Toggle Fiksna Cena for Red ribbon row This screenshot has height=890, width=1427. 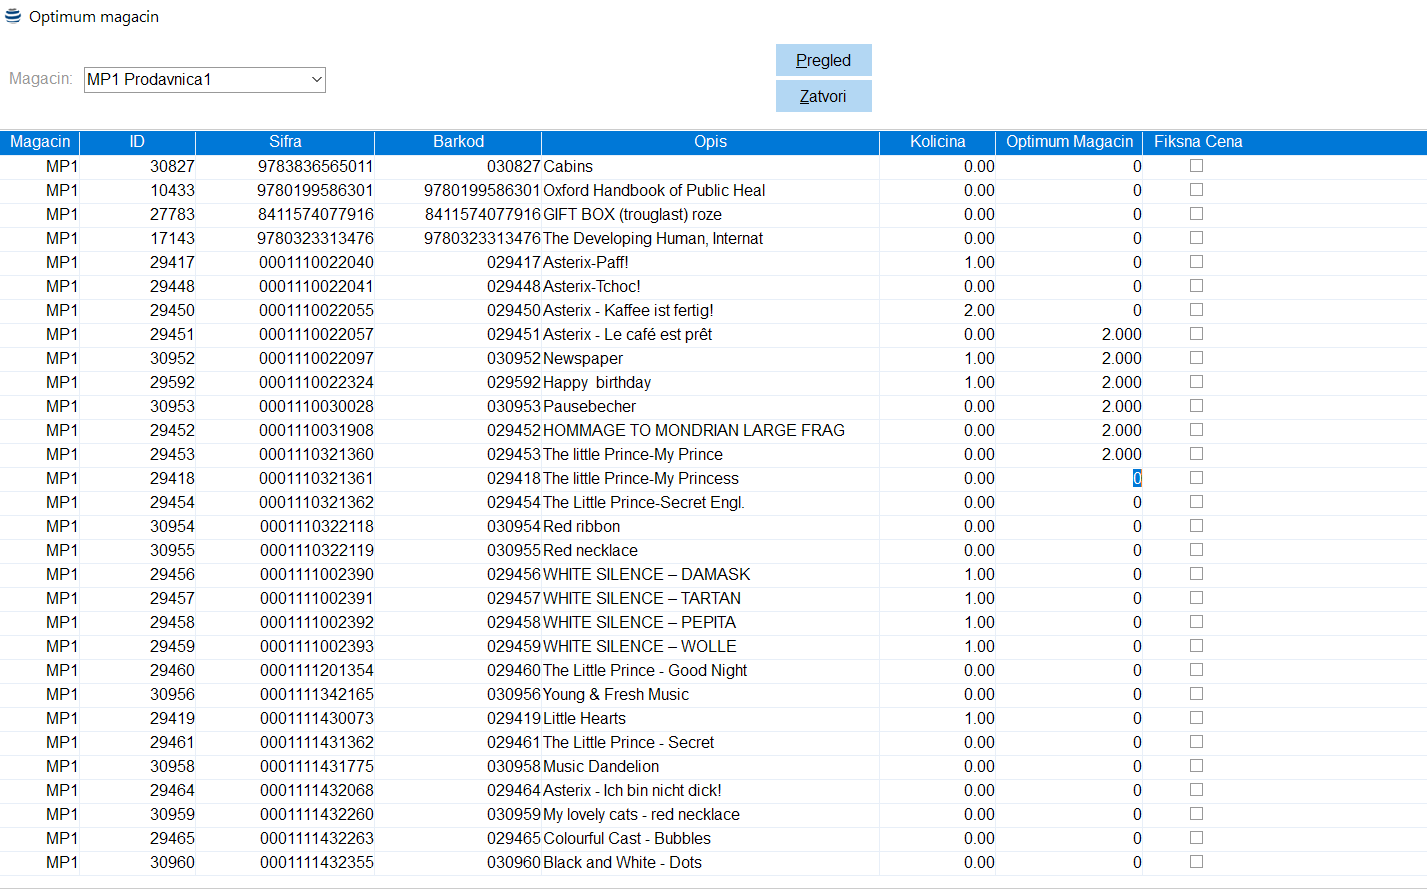pos(1196,526)
